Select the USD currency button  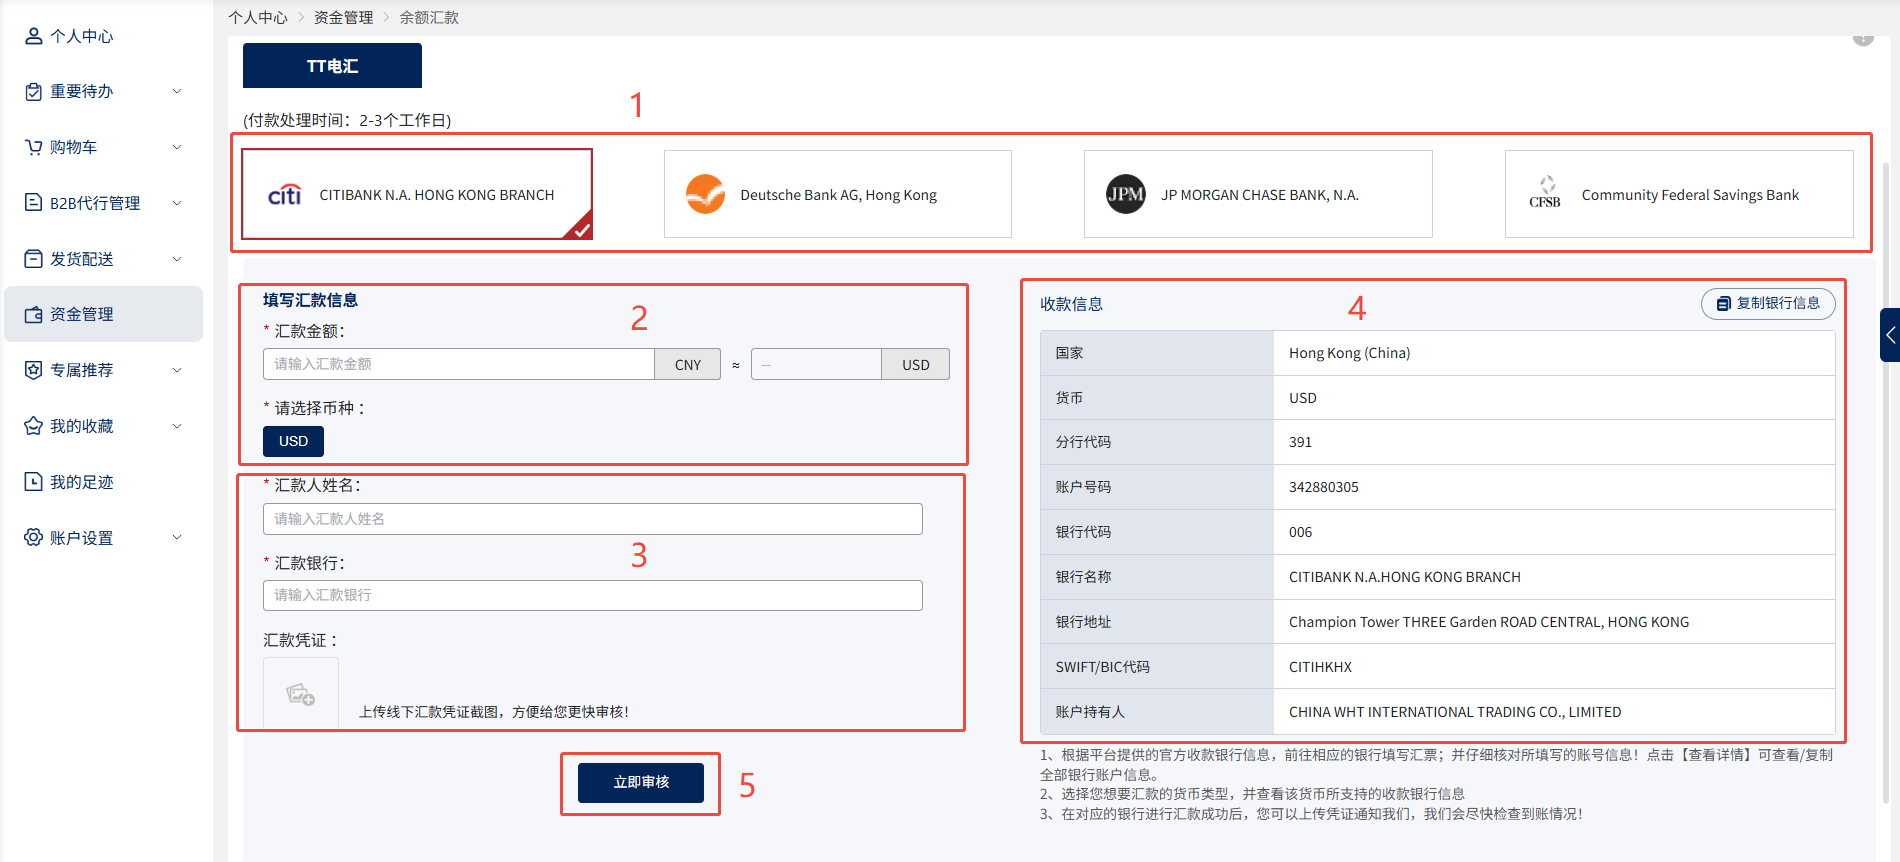(x=293, y=441)
